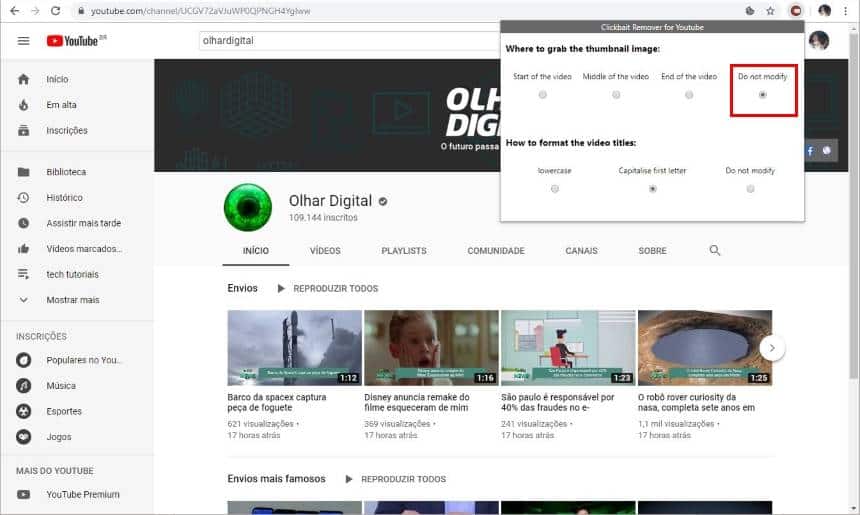Open the Mars crater video thumbnail
The image size is (860, 515).
click(x=705, y=348)
